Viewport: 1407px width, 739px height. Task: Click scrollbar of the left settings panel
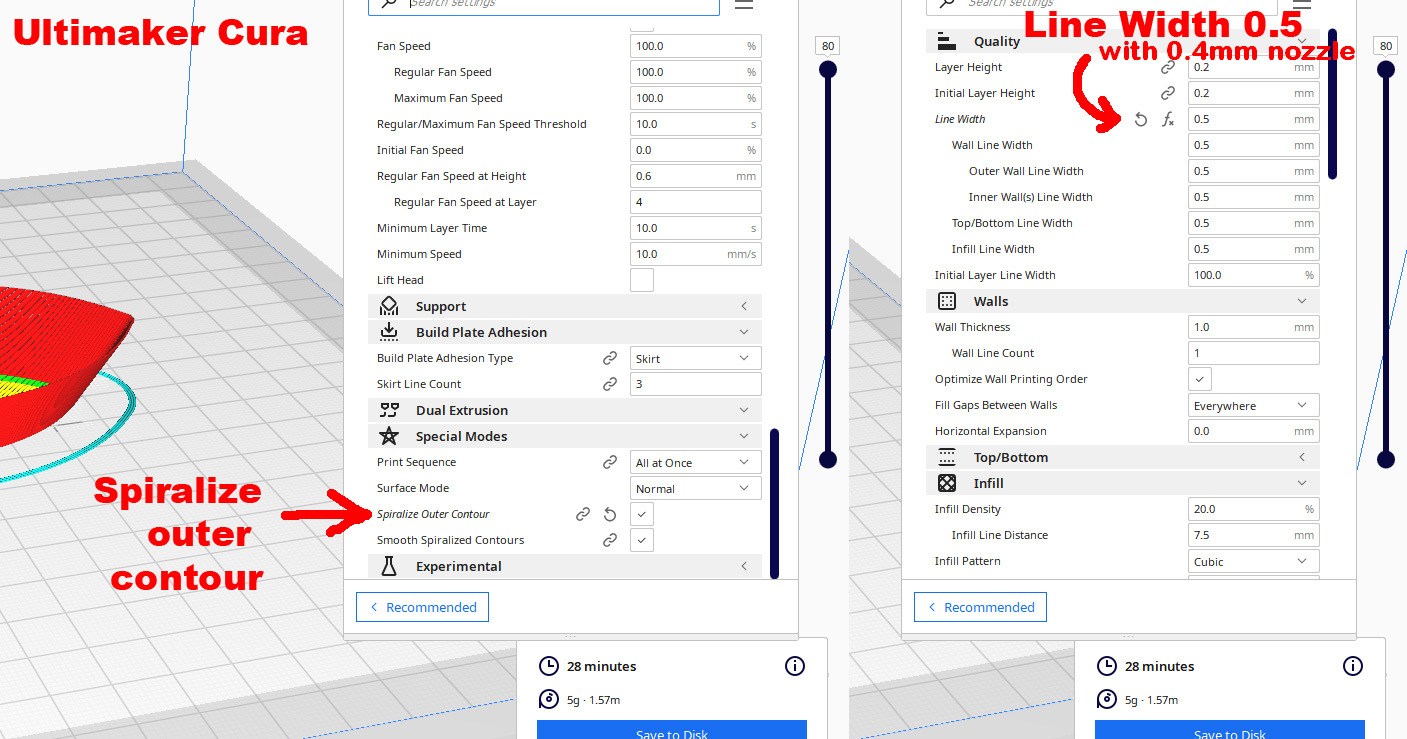pos(775,503)
